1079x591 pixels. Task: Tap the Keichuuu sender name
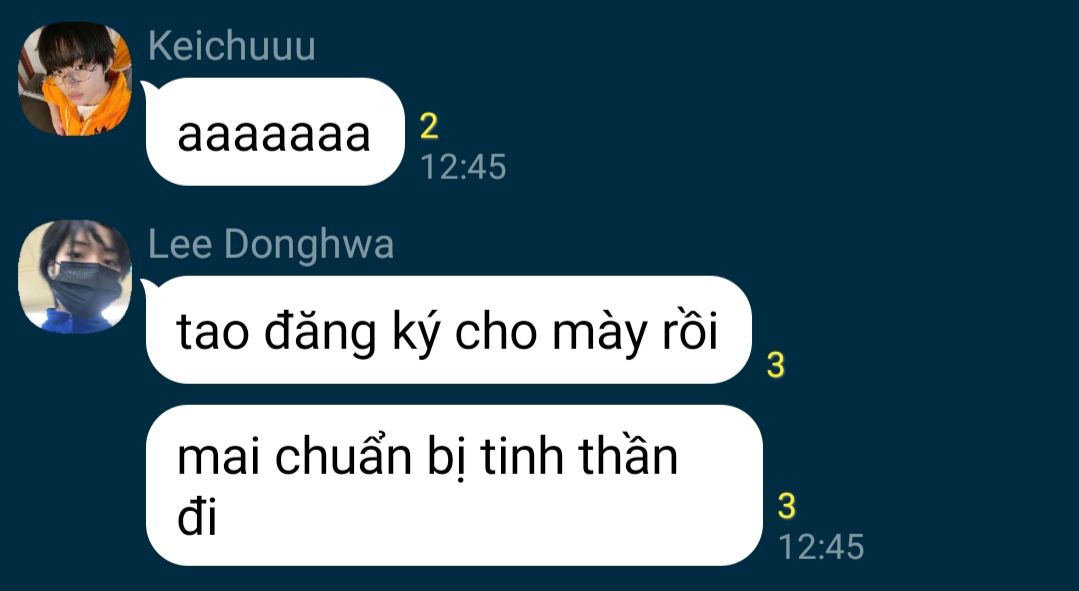point(231,47)
